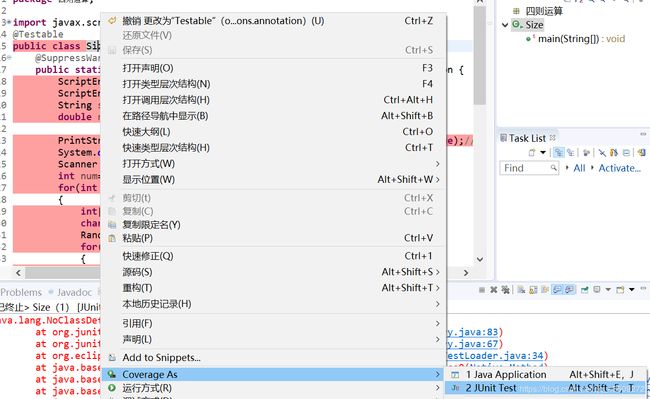Expand the arrow before Activate...
The width and height of the screenshot is (650, 399).
click(x=592, y=167)
